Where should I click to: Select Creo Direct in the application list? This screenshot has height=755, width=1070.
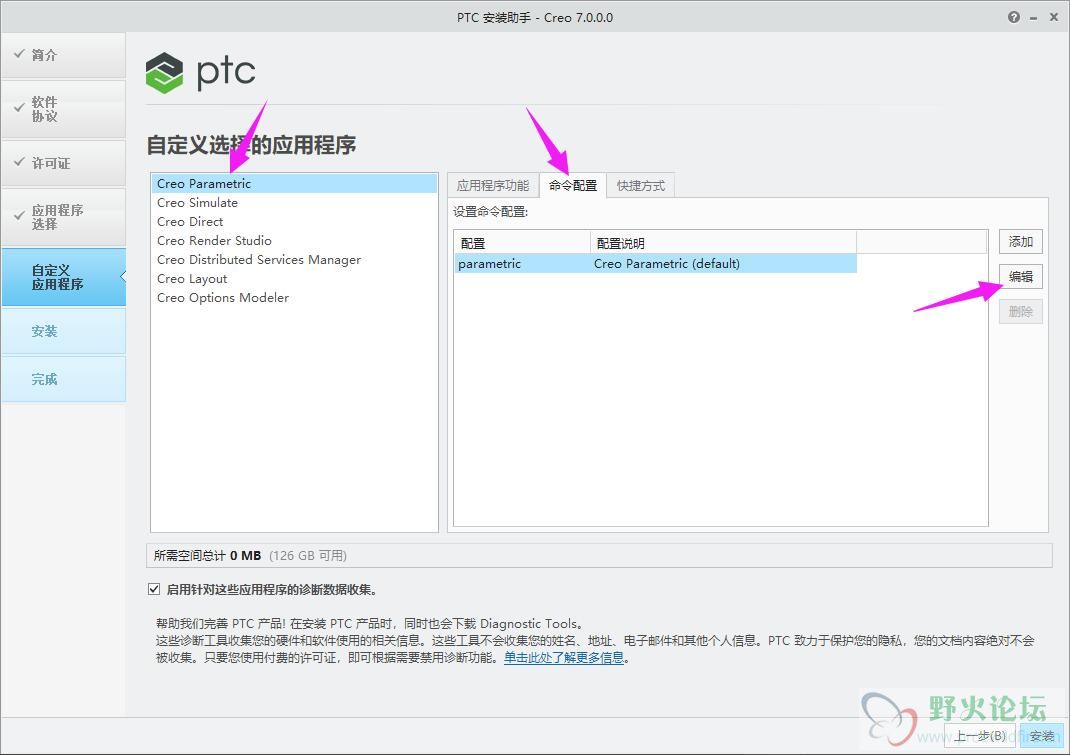(x=294, y=222)
